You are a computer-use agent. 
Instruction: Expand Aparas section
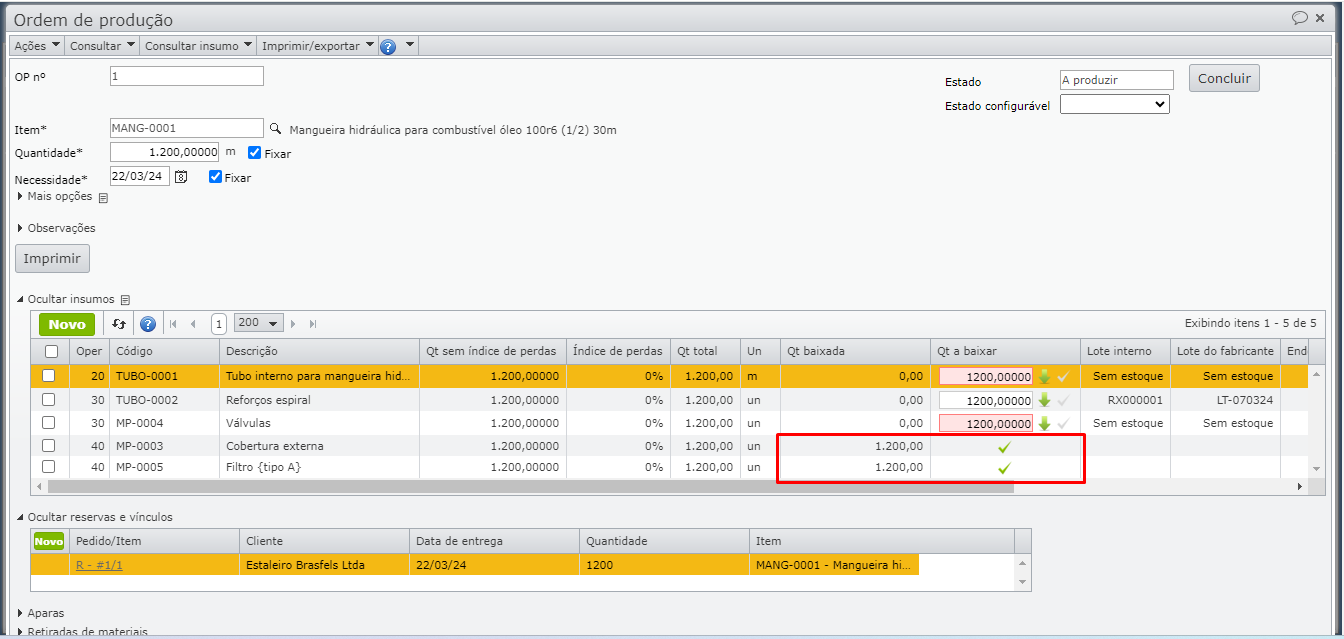(x=41, y=612)
